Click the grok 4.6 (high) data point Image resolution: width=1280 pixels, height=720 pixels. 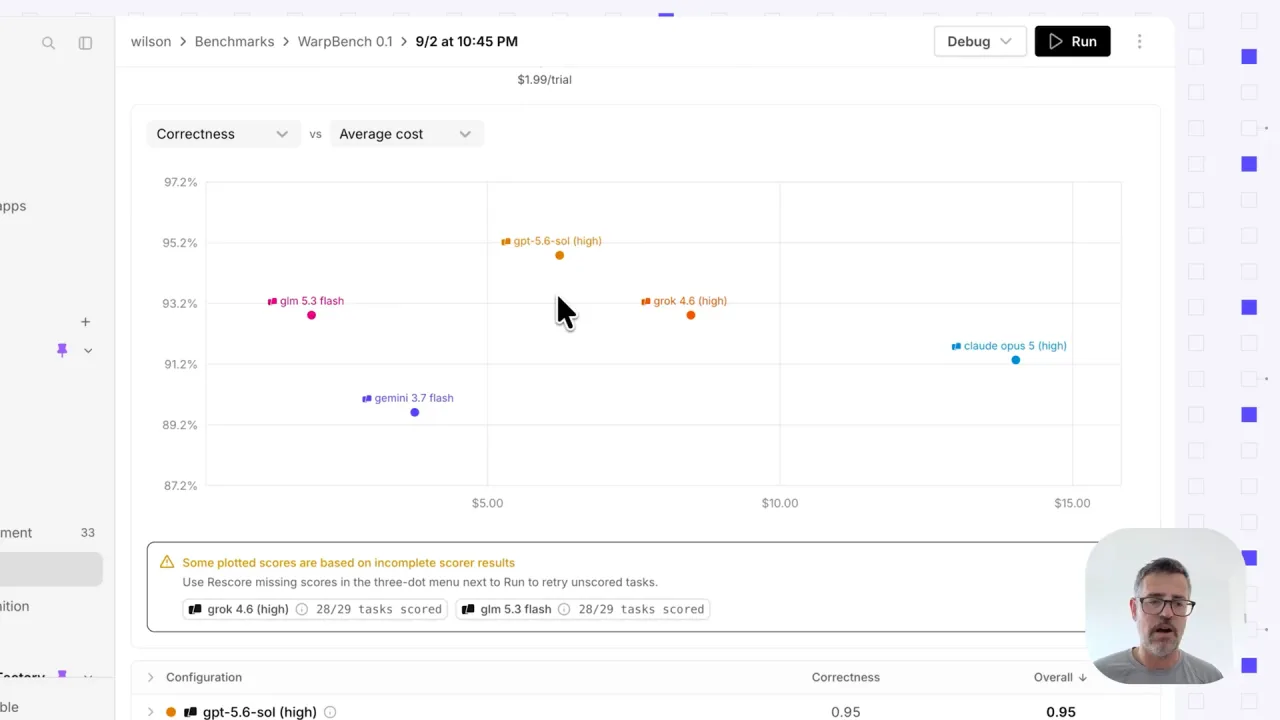coord(690,315)
